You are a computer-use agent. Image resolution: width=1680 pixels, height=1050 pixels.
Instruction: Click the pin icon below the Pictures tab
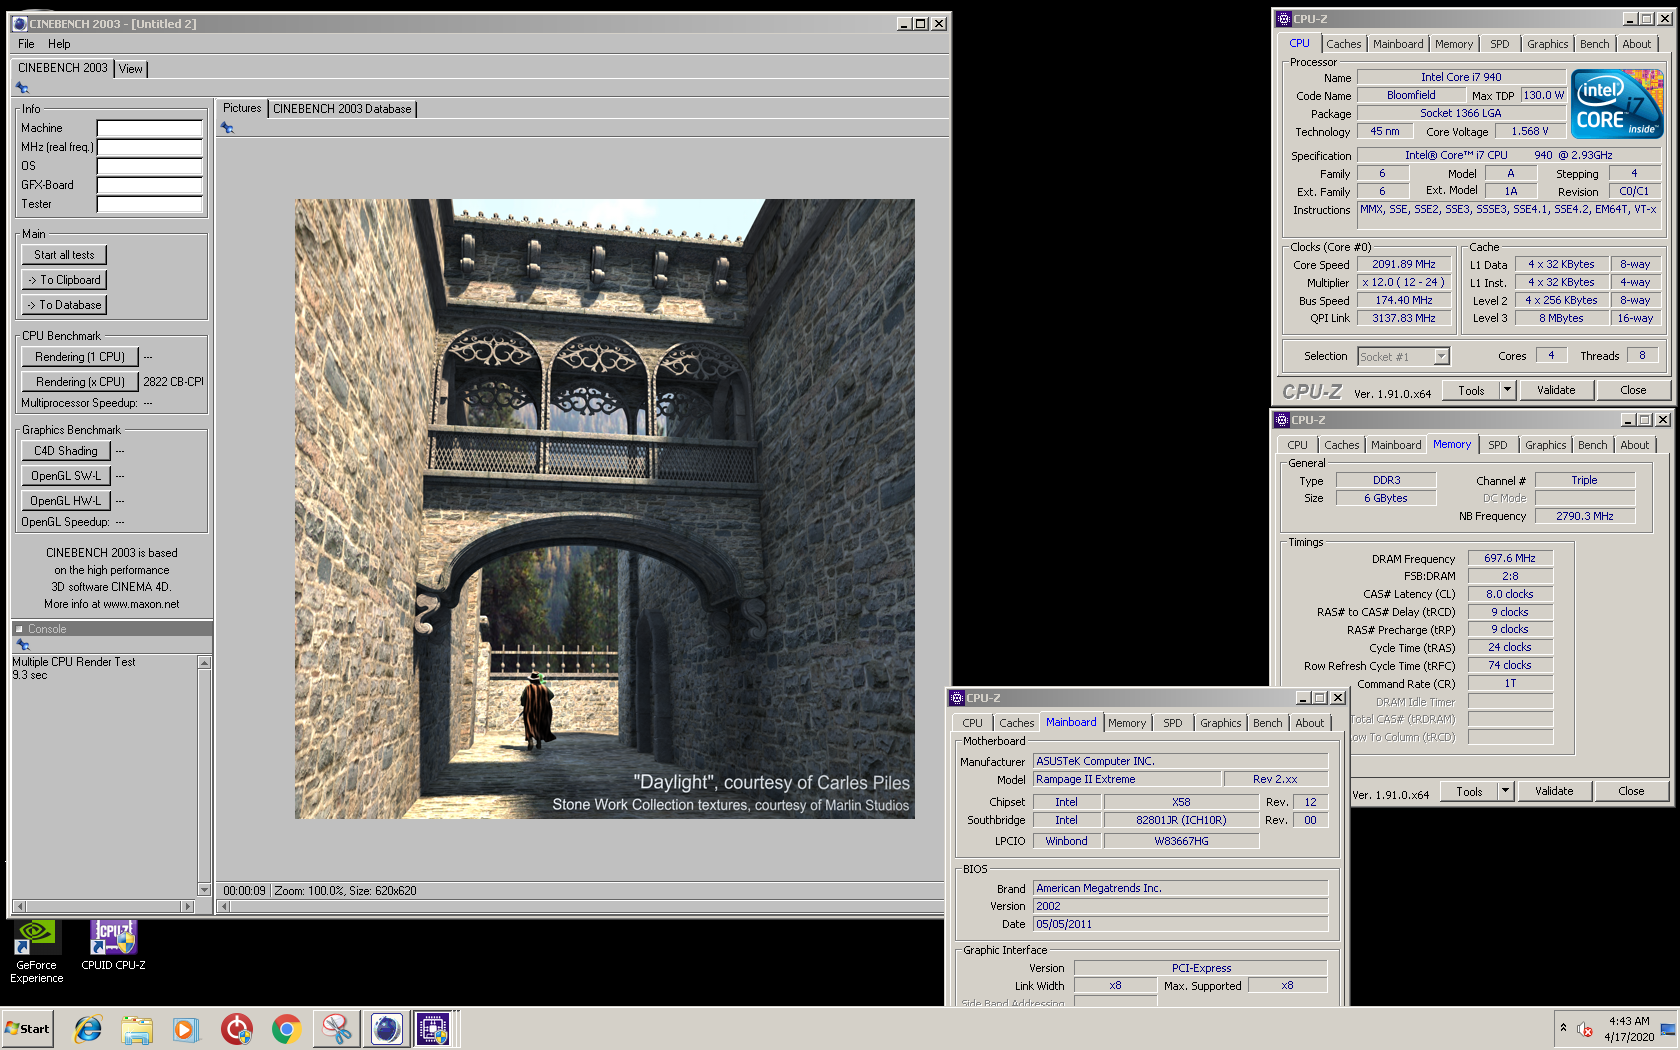click(227, 128)
